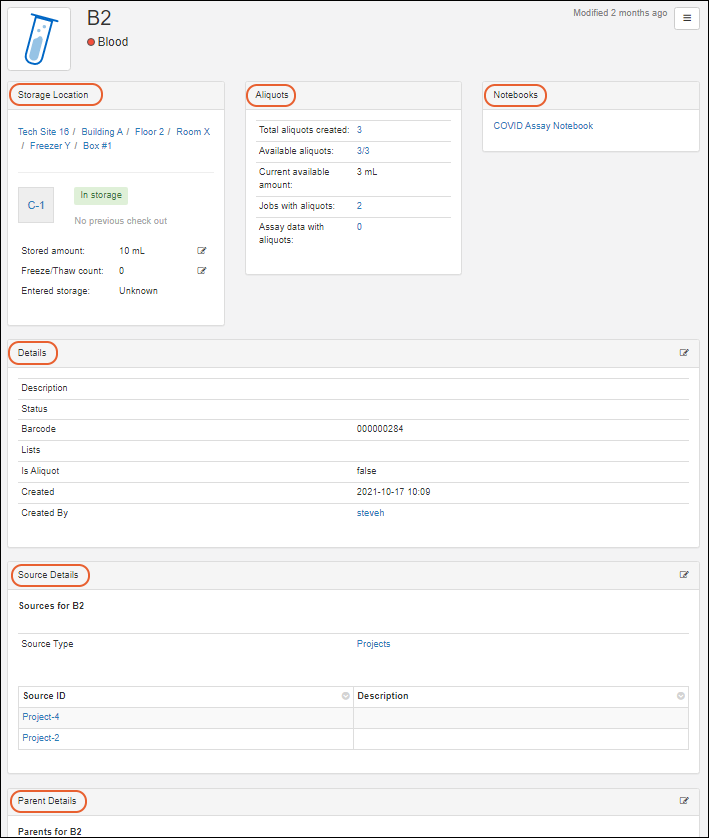Open Box #1 storage location
The width and height of the screenshot is (709, 838).
click(x=97, y=146)
